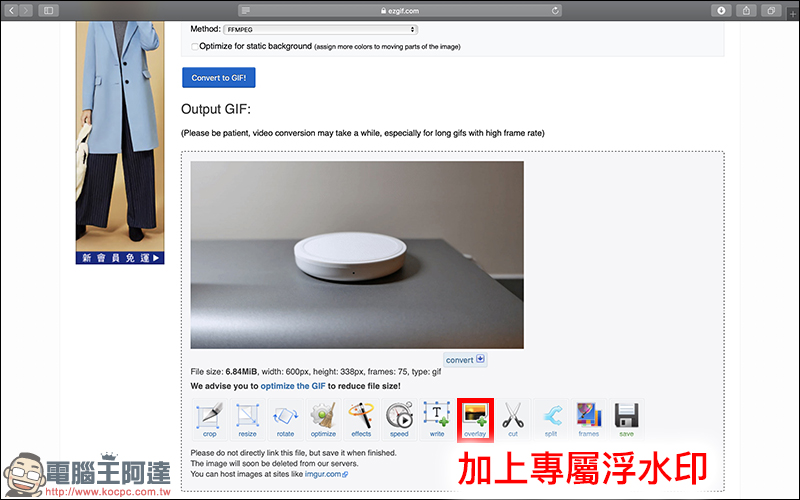Viewport: 800px width, 500px height.
Task: Select the crop tool icon
Action: [x=210, y=419]
